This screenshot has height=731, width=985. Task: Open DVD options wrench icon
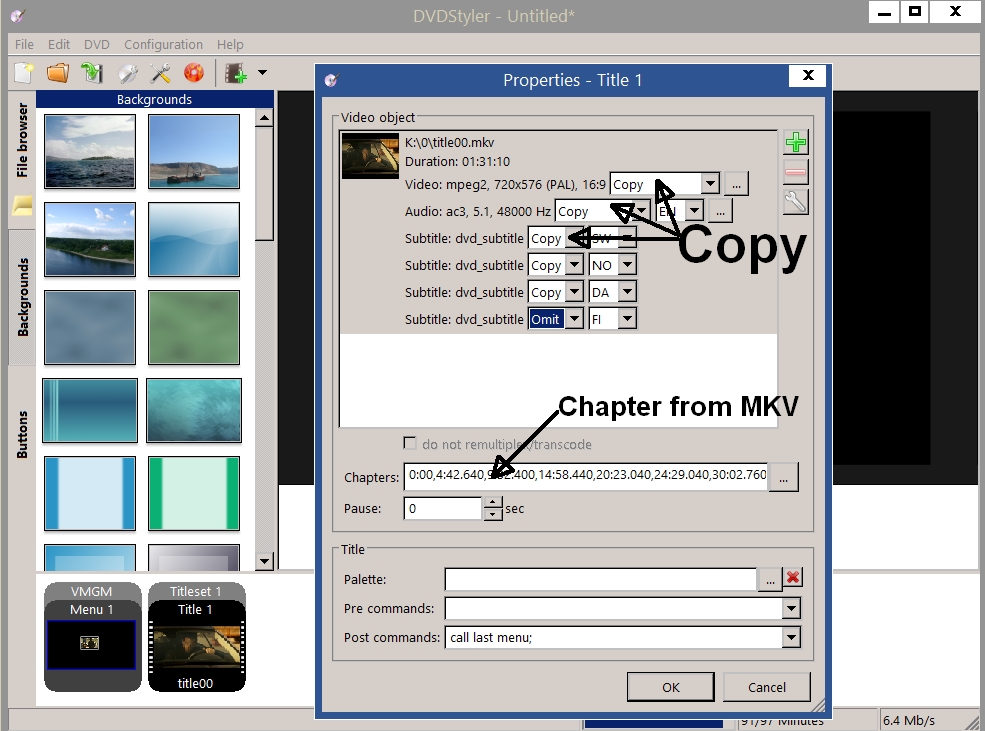coord(128,73)
